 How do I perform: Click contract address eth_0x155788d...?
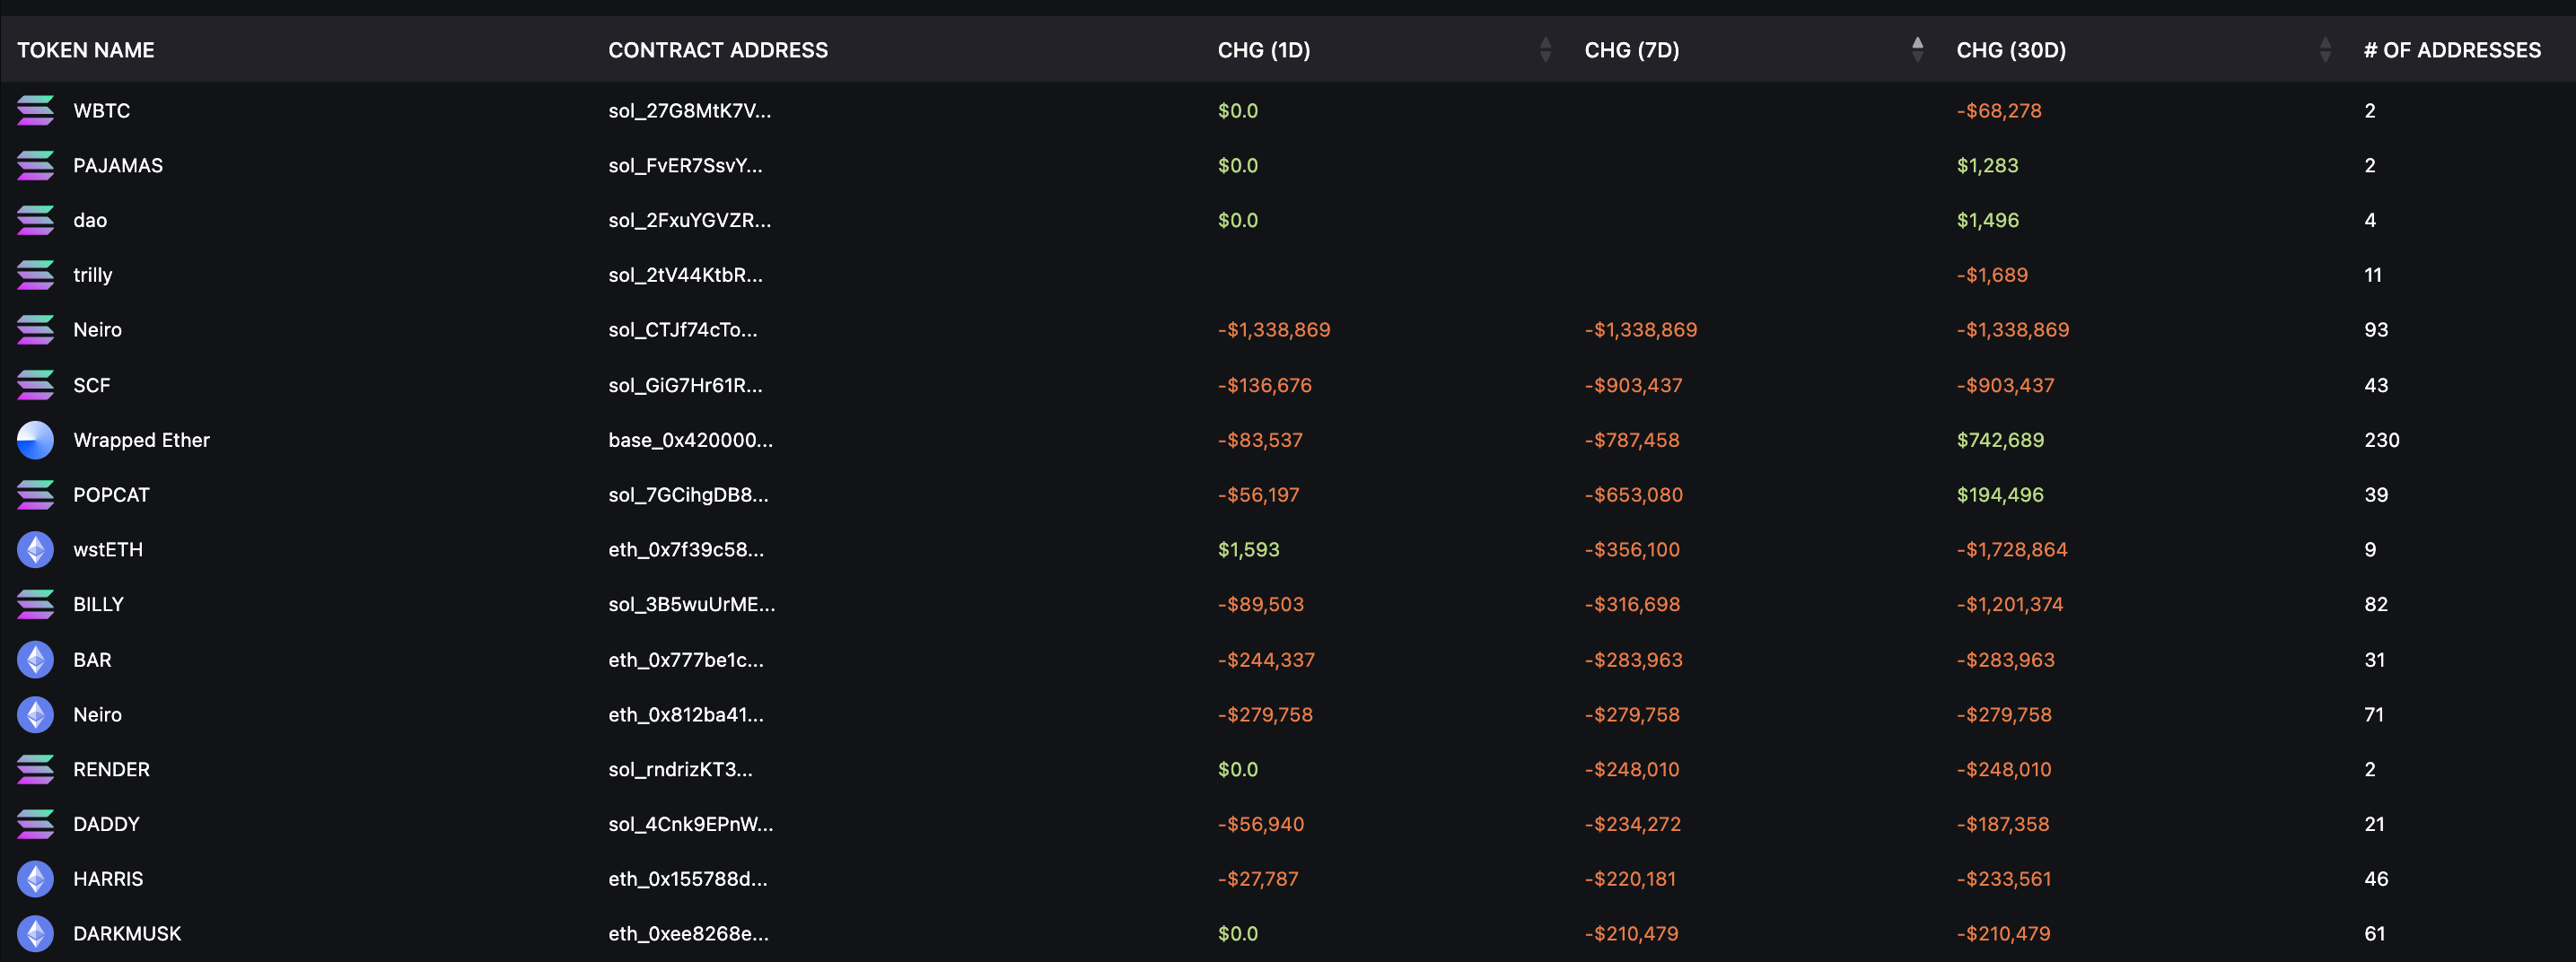tap(688, 879)
